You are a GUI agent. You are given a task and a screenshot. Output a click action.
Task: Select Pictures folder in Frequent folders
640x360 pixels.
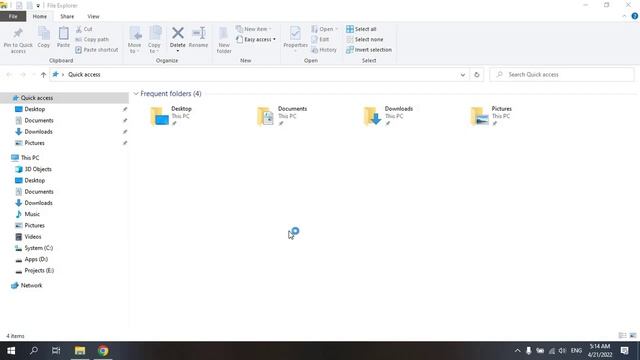(x=491, y=116)
